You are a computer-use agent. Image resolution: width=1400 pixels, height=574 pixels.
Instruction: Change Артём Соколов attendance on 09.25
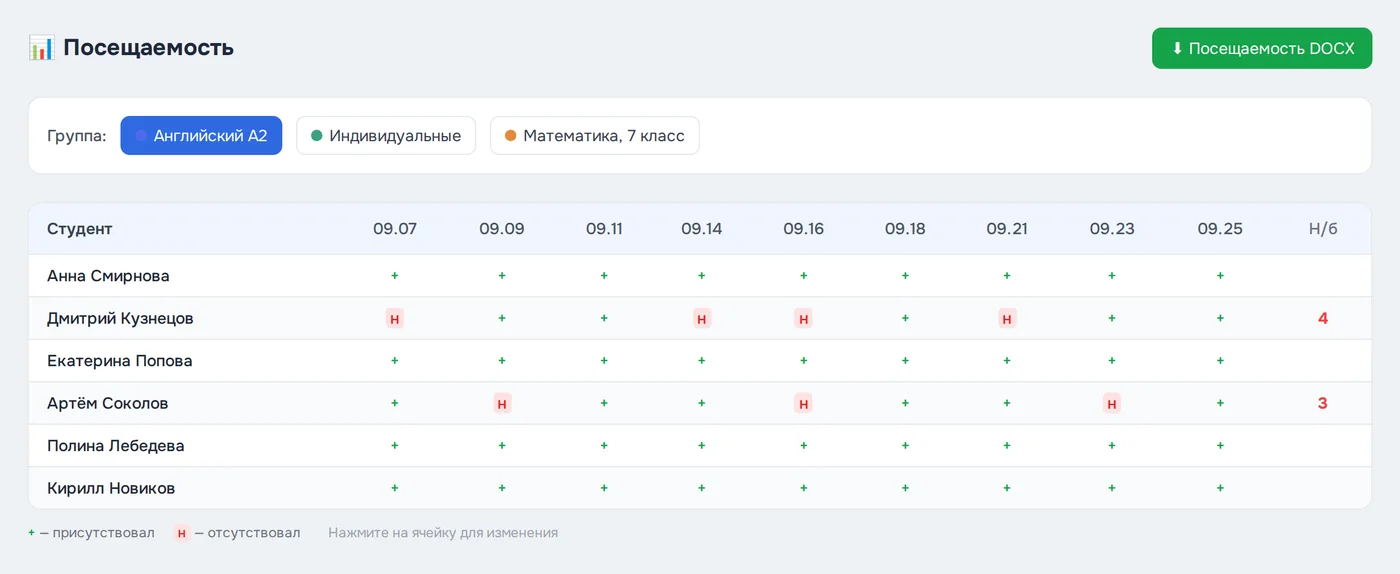click(x=1220, y=404)
